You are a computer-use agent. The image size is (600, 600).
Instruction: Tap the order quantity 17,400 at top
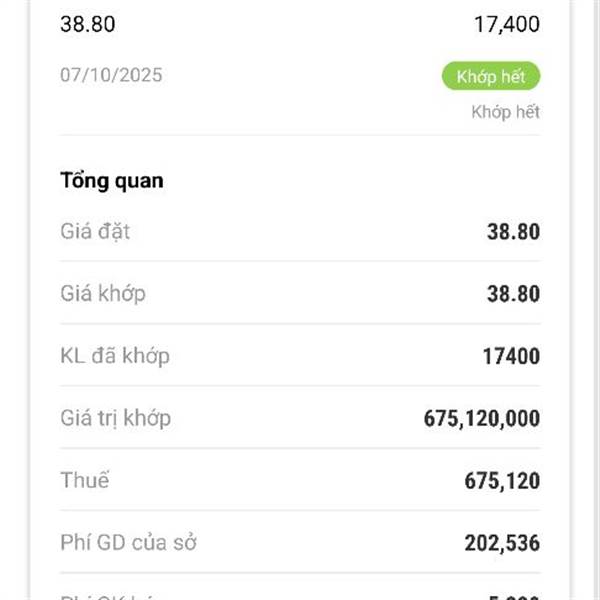[x=507, y=24]
